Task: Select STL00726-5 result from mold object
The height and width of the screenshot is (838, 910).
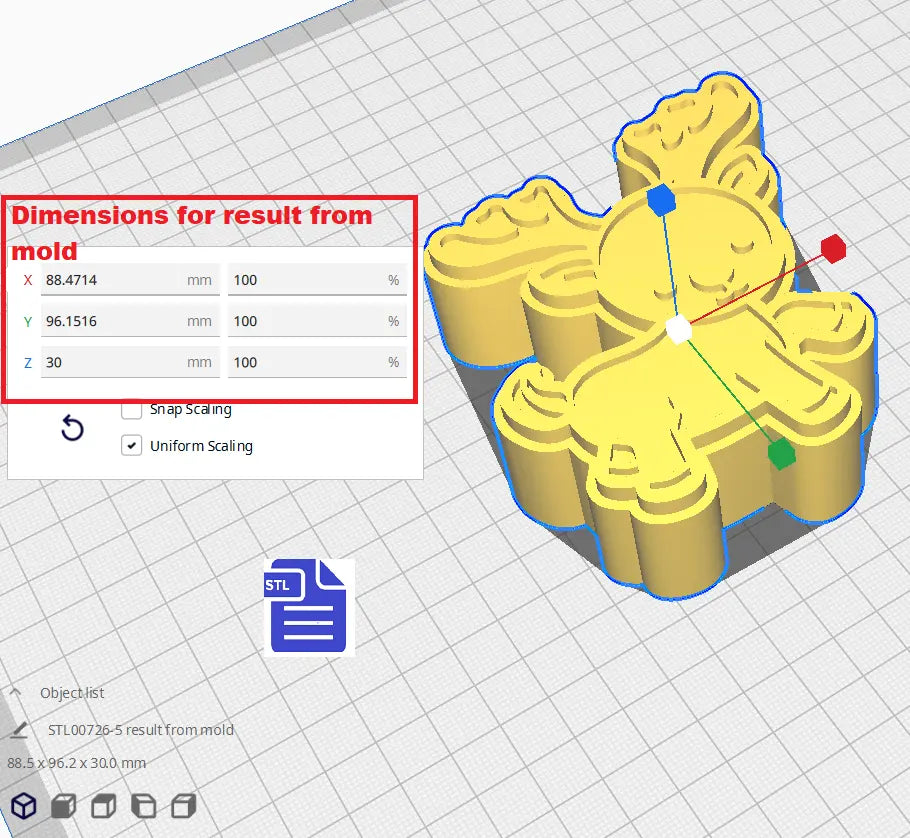Action: tap(140, 730)
